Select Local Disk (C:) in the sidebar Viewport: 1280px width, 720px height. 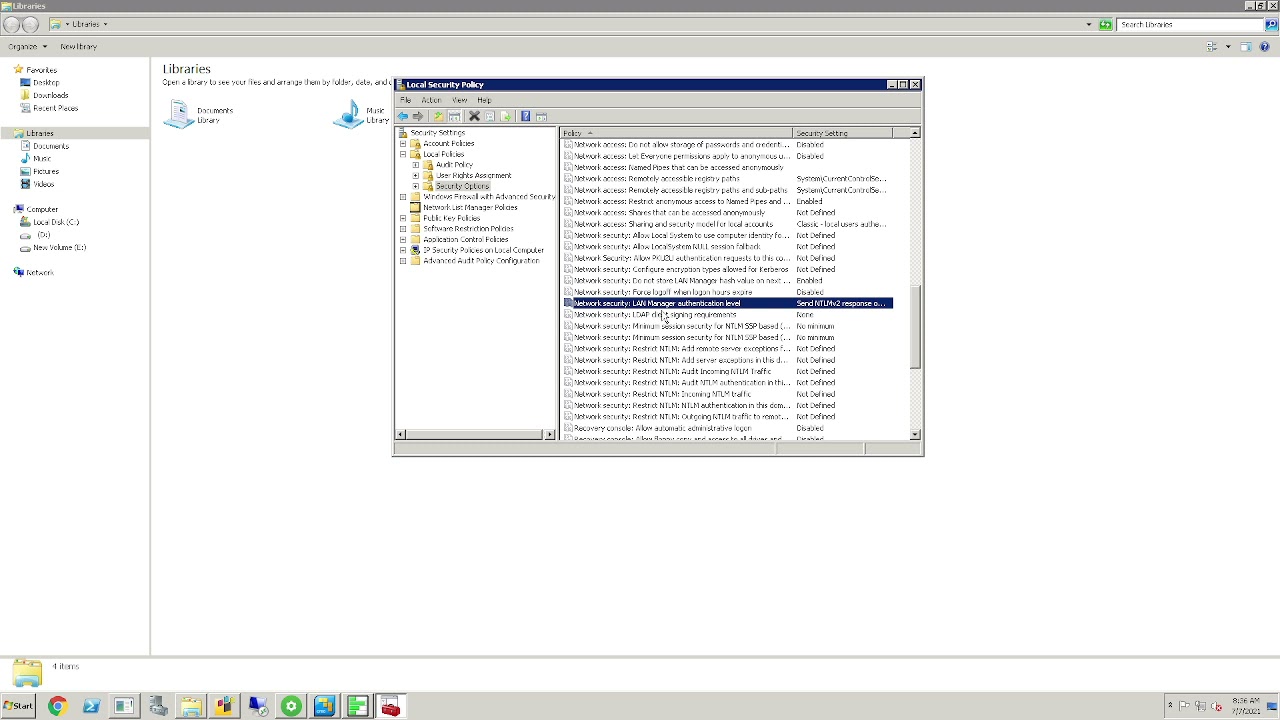(x=56, y=222)
